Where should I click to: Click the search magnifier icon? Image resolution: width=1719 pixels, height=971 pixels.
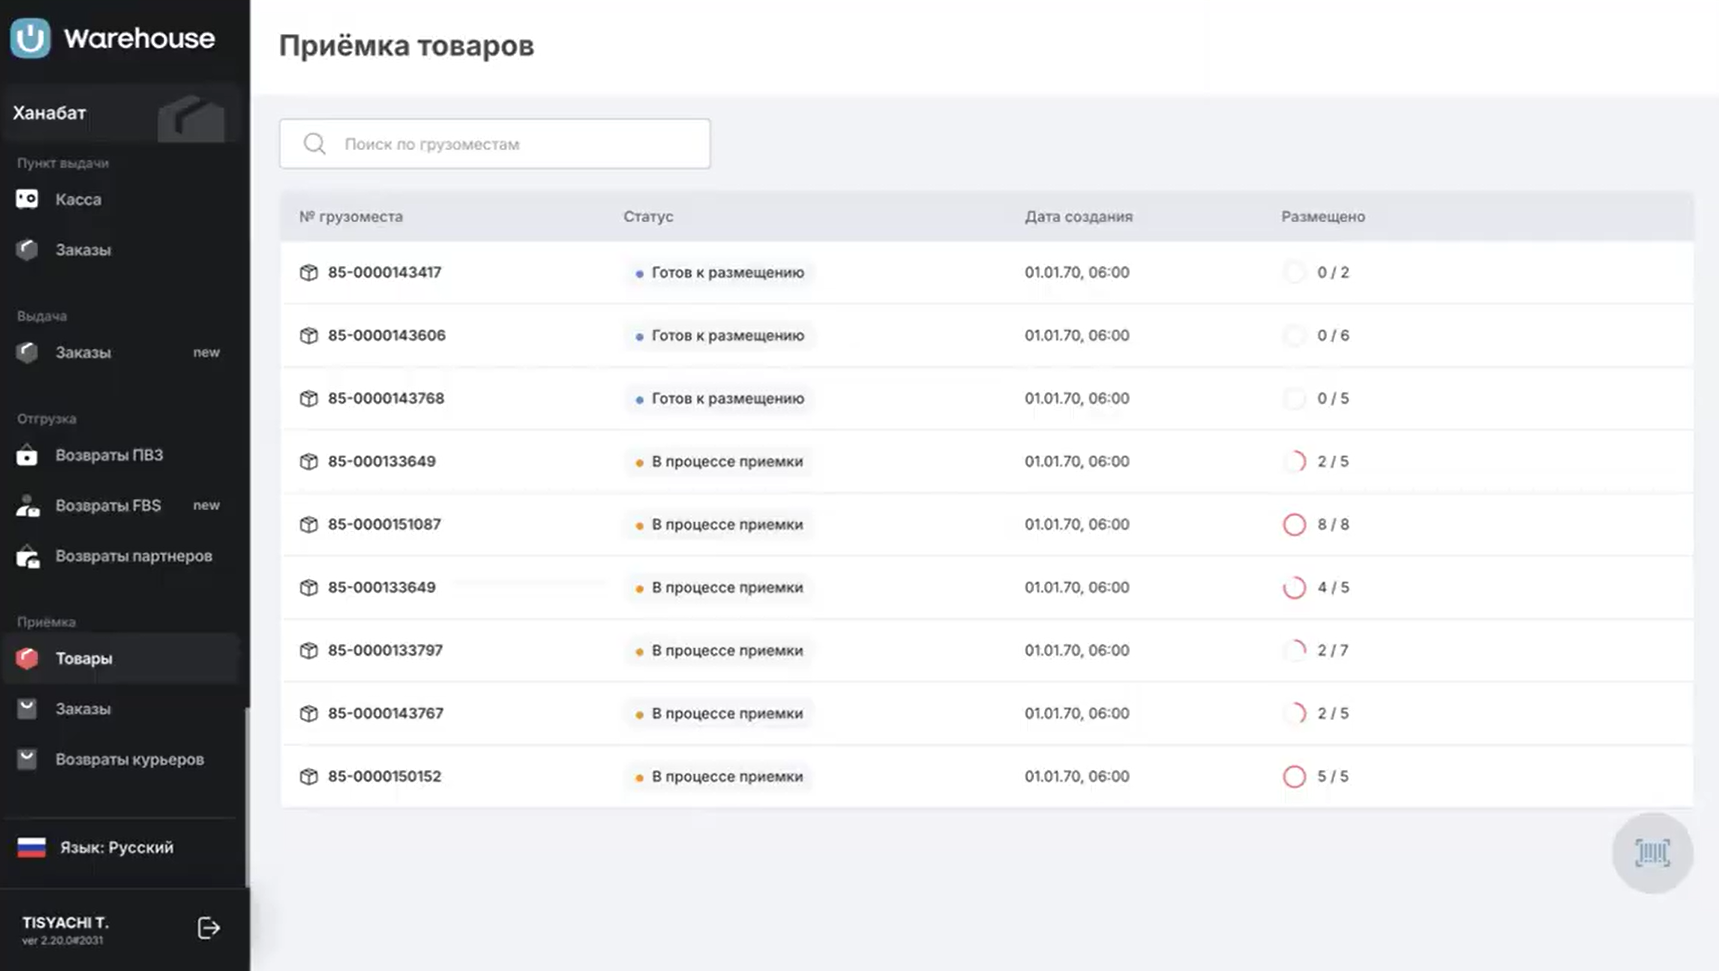point(315,144)
